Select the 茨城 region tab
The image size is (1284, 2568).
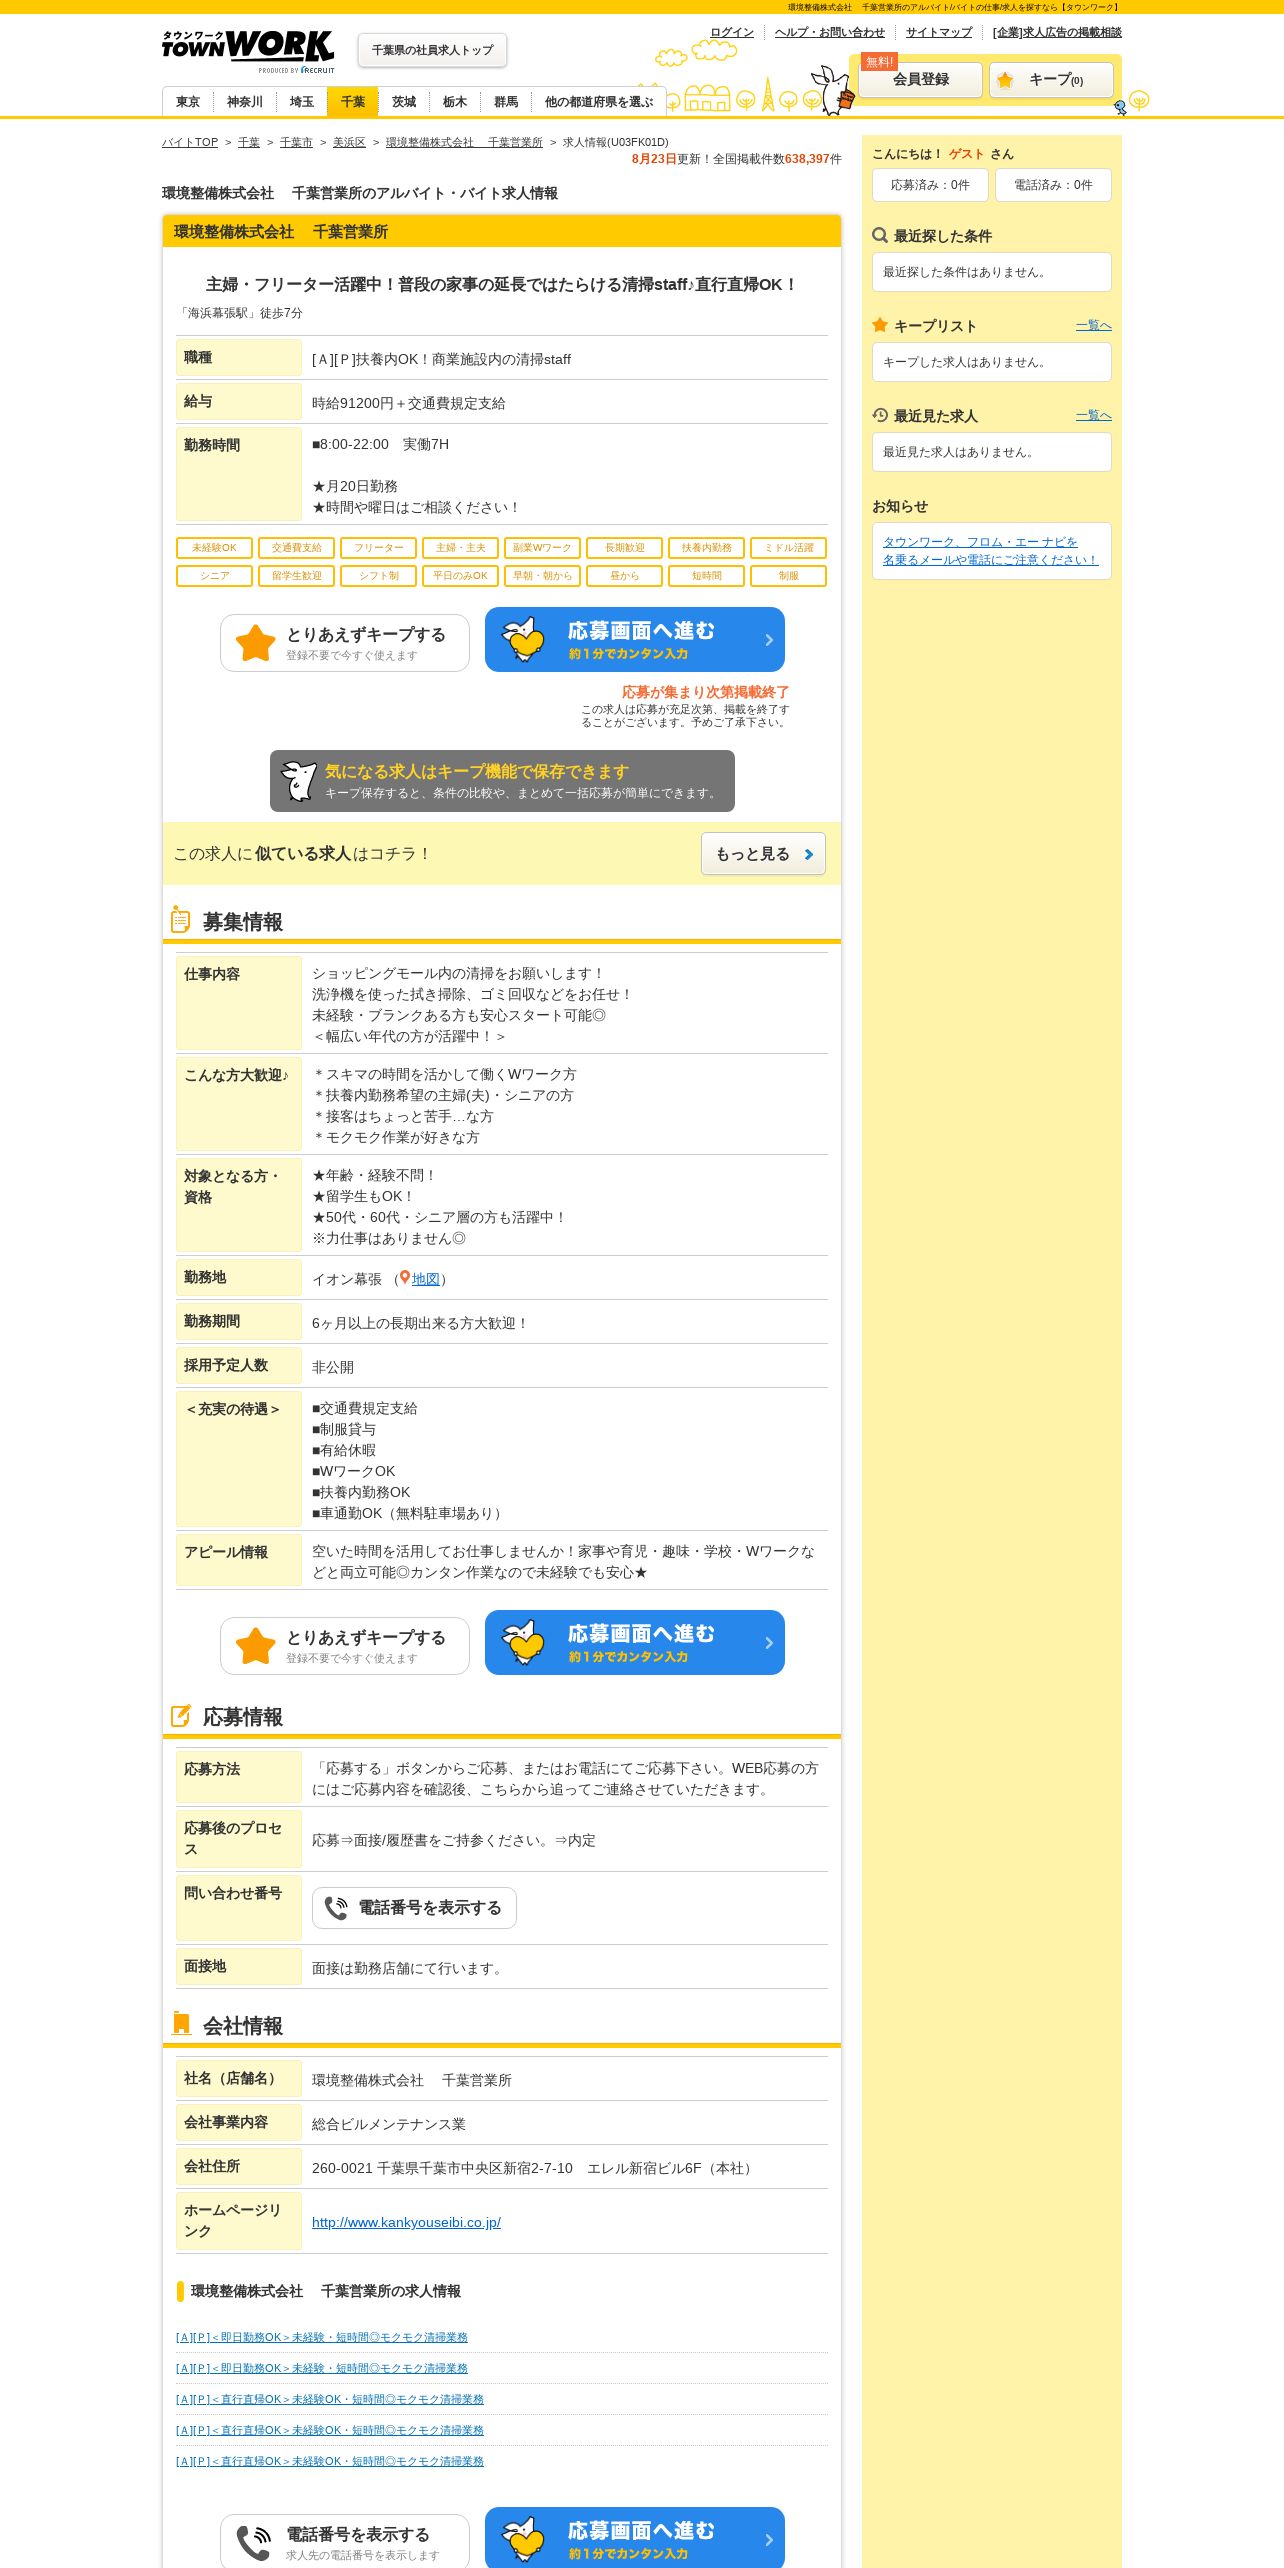(403, 102)
